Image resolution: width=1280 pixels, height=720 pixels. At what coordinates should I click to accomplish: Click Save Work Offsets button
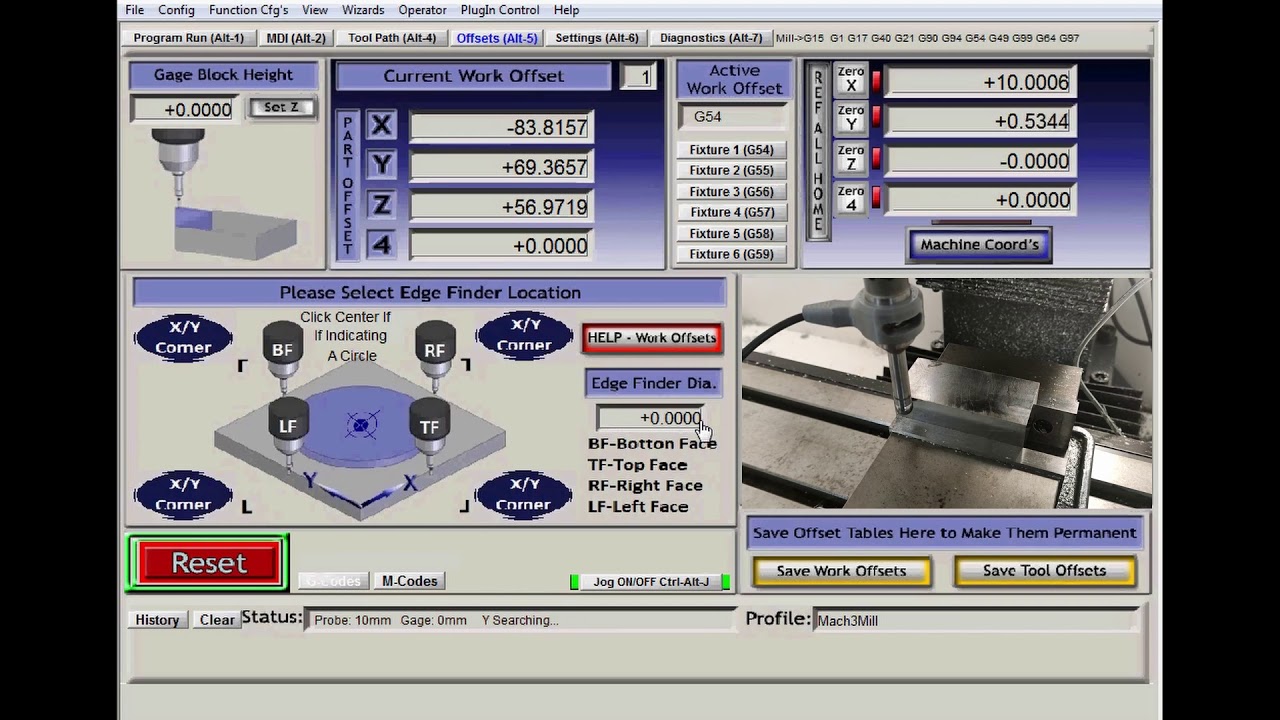pyautogui.click(x=841, y=571)
